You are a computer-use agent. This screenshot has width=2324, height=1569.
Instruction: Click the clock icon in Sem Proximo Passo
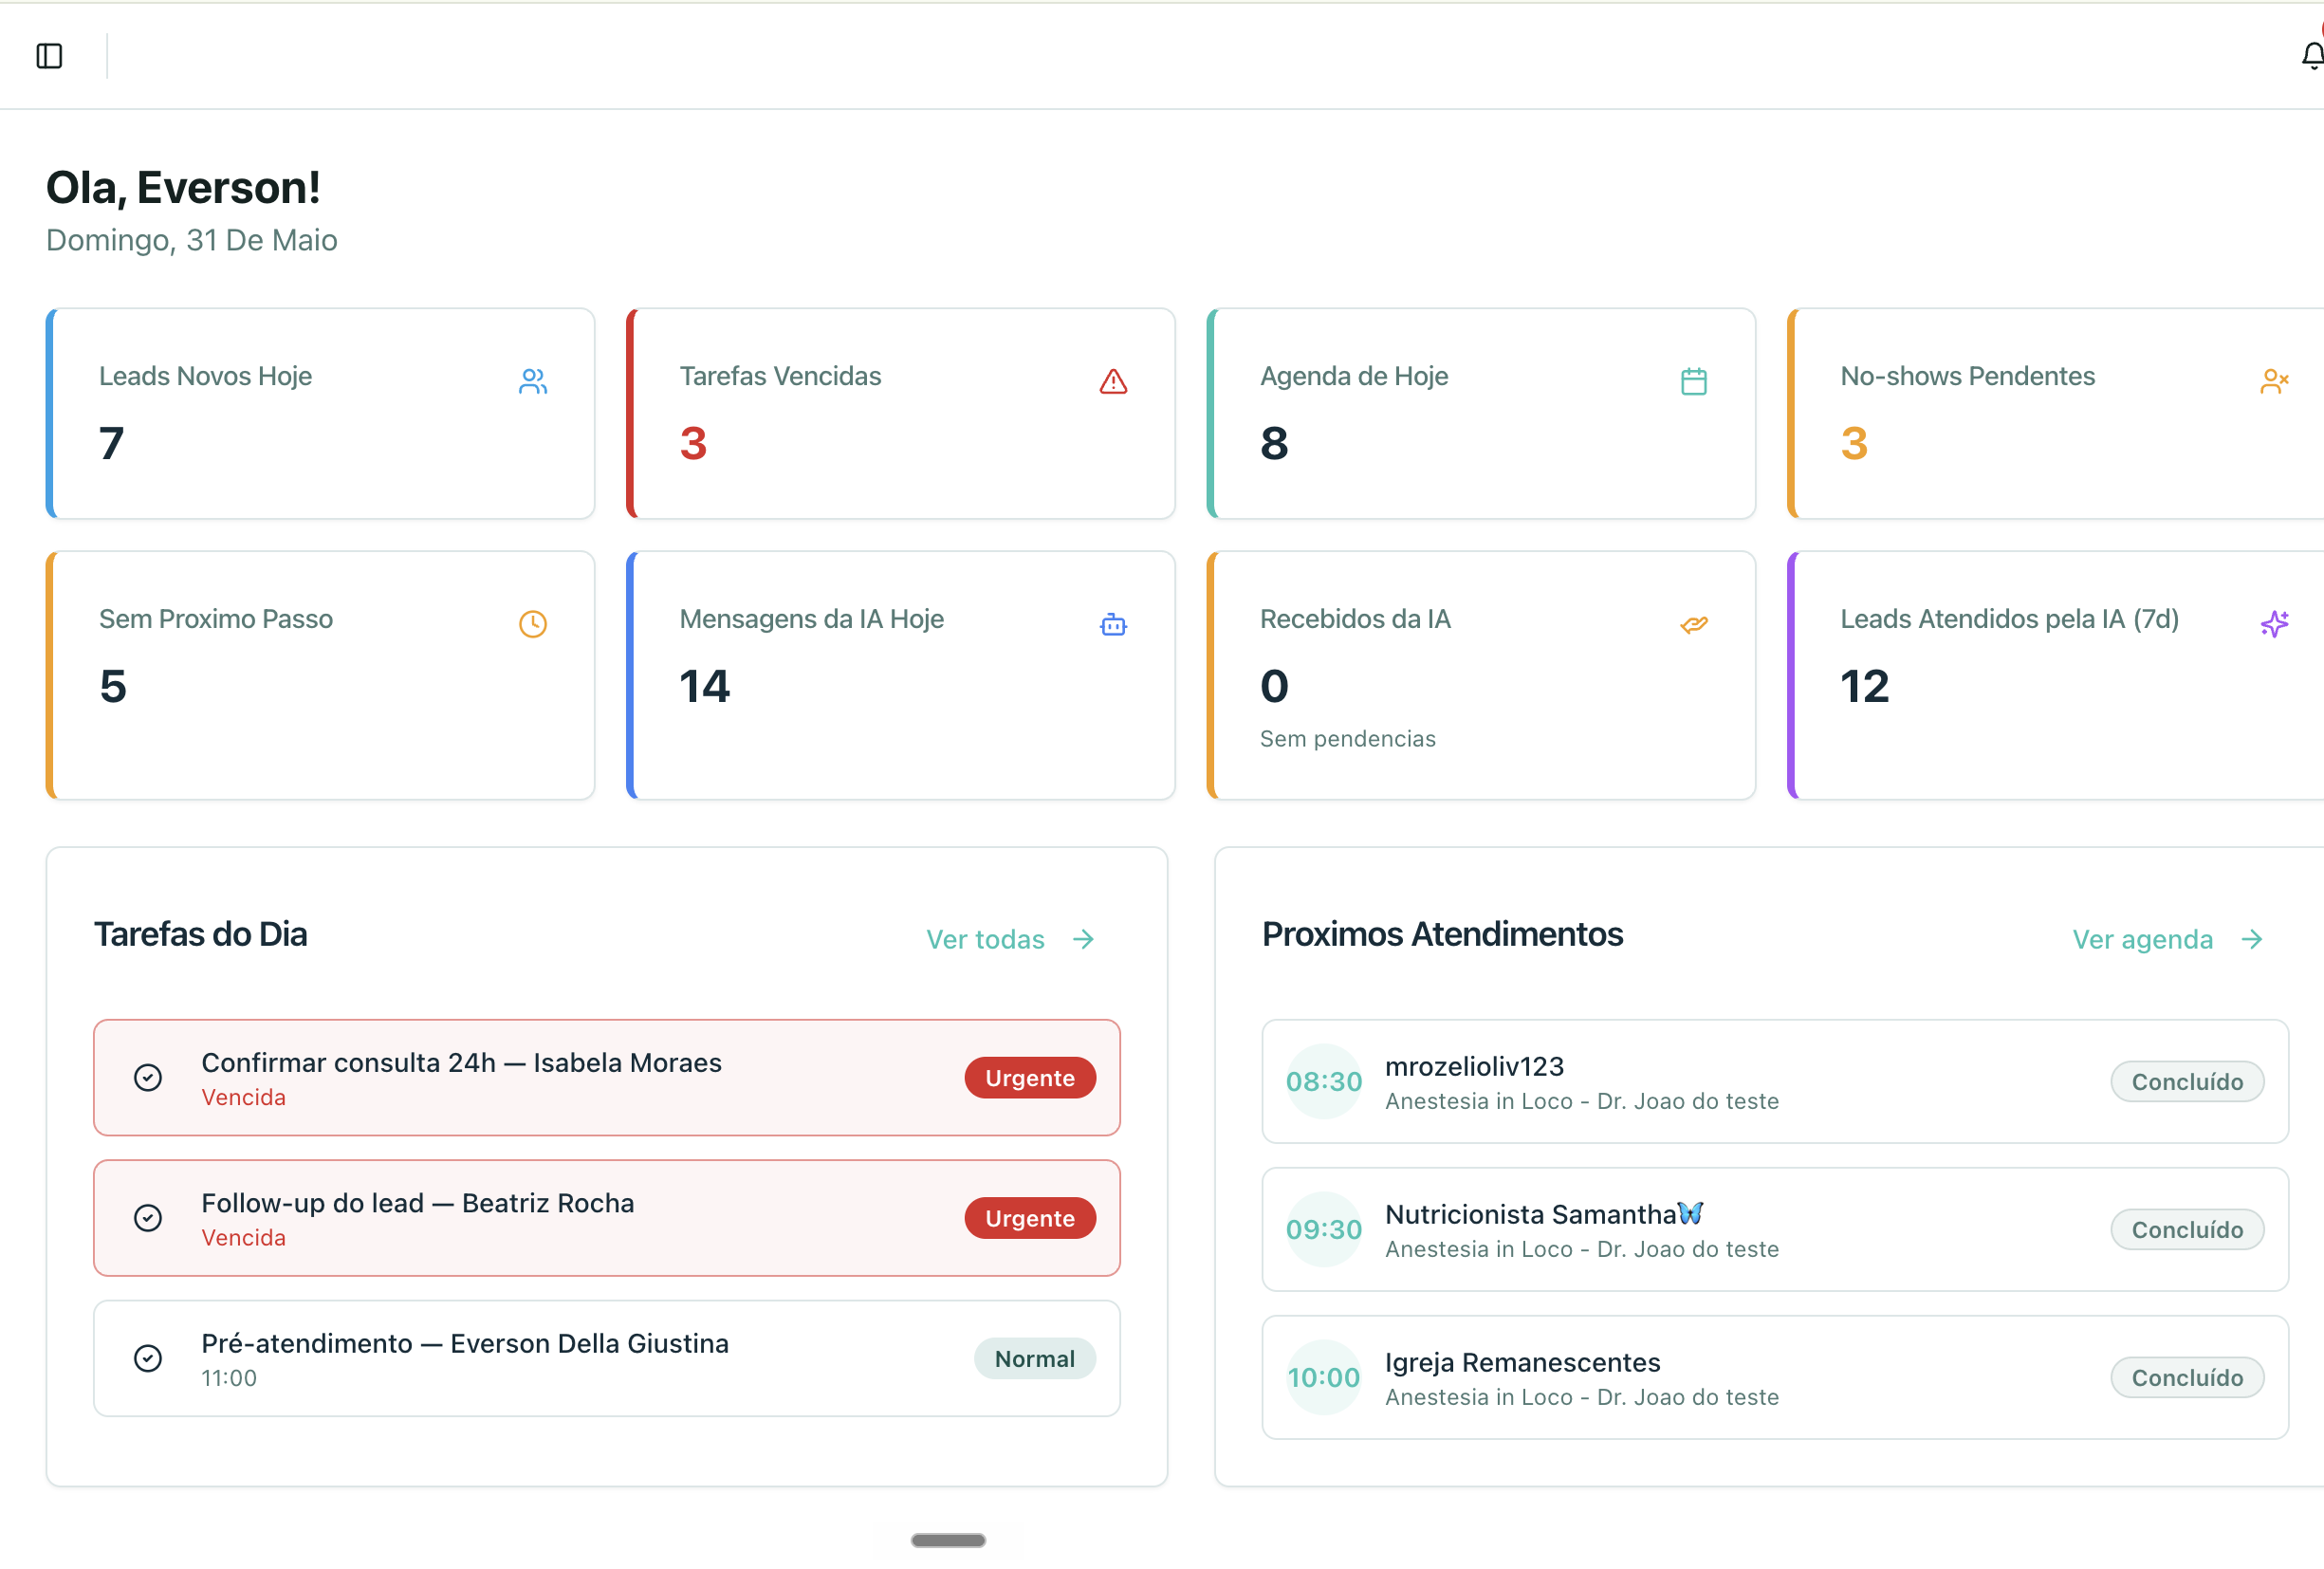coord(532,624)
